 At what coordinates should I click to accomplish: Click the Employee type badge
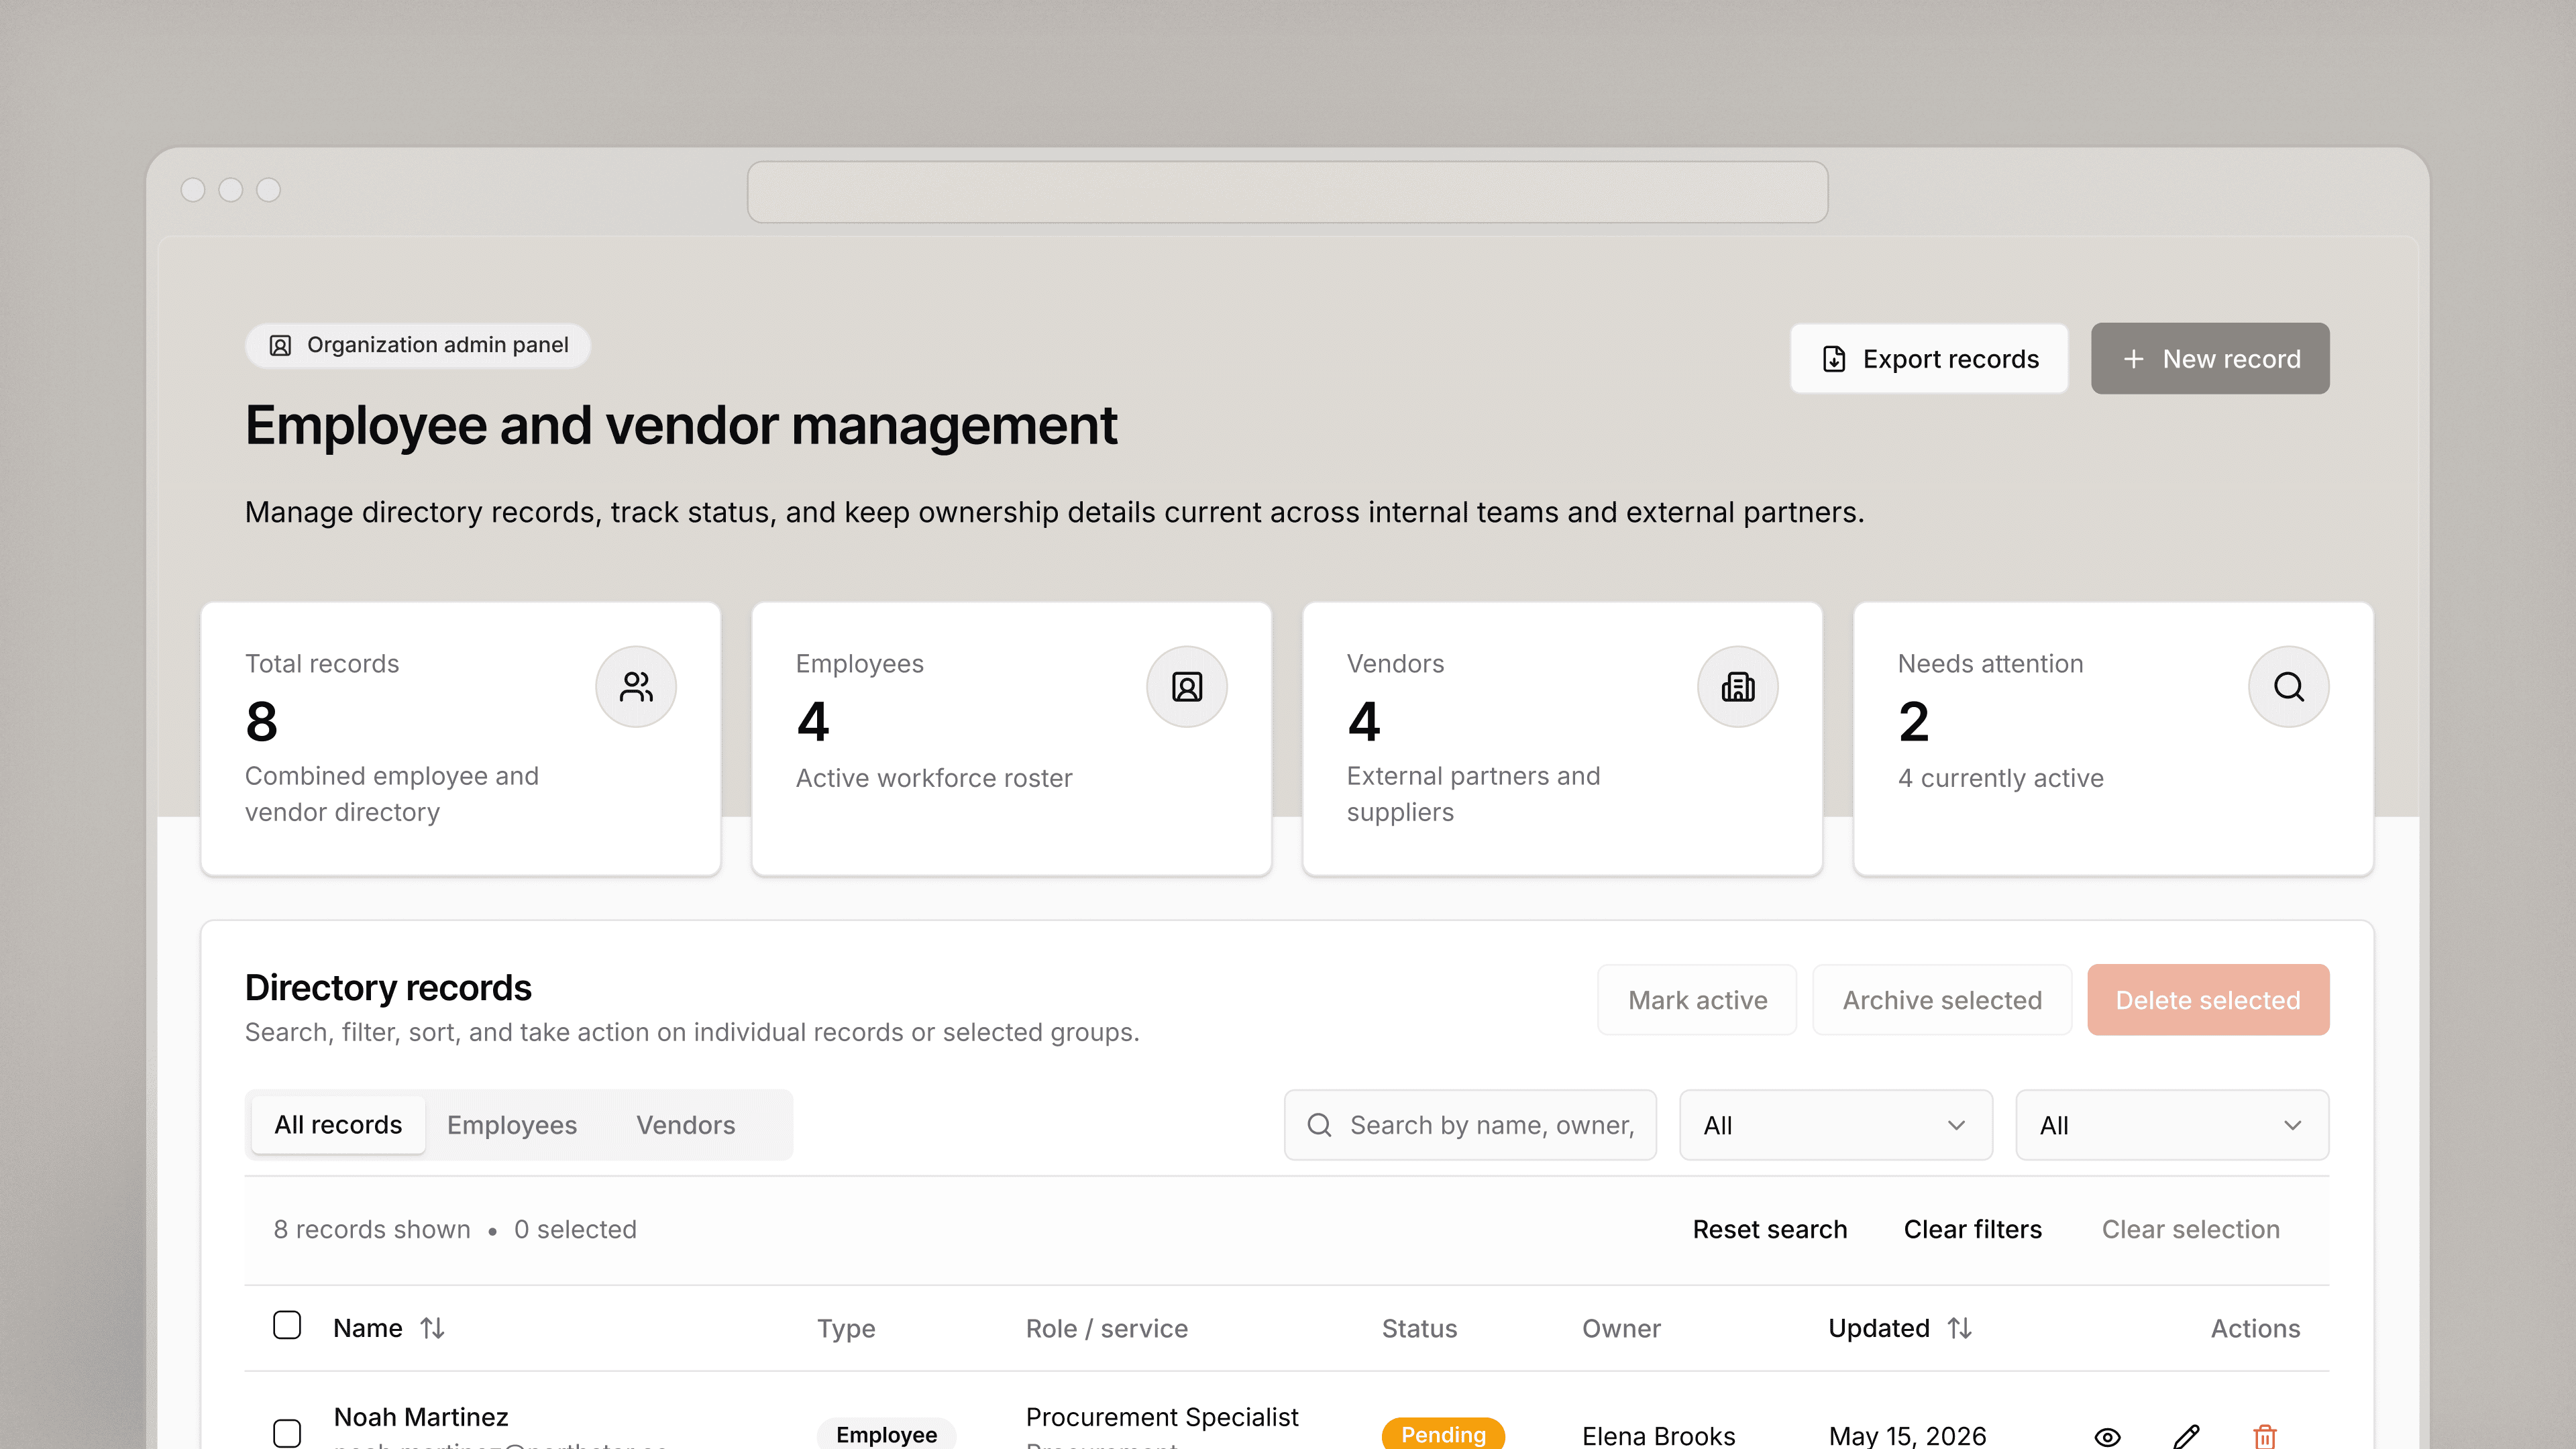(886, 1434)
